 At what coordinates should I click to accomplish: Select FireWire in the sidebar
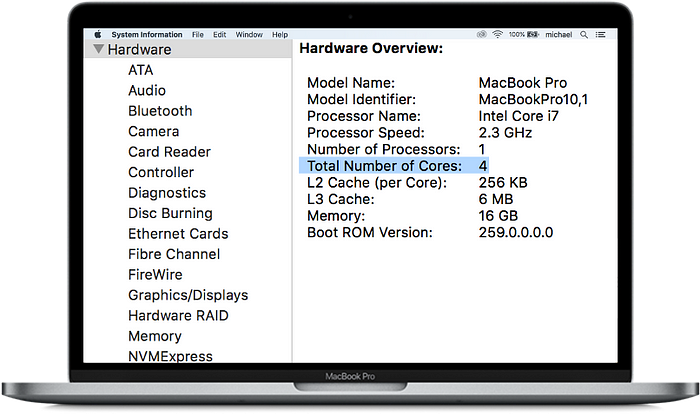point(155,275)
